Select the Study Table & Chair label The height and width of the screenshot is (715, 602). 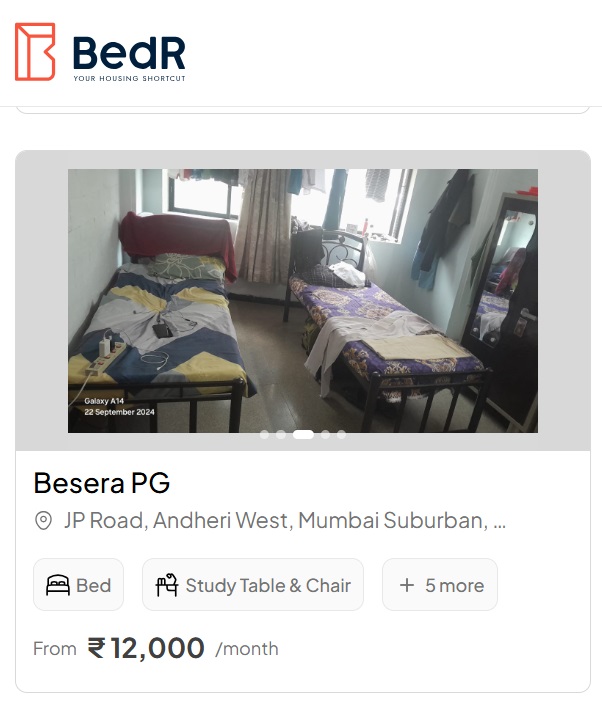tap(268, 585)
